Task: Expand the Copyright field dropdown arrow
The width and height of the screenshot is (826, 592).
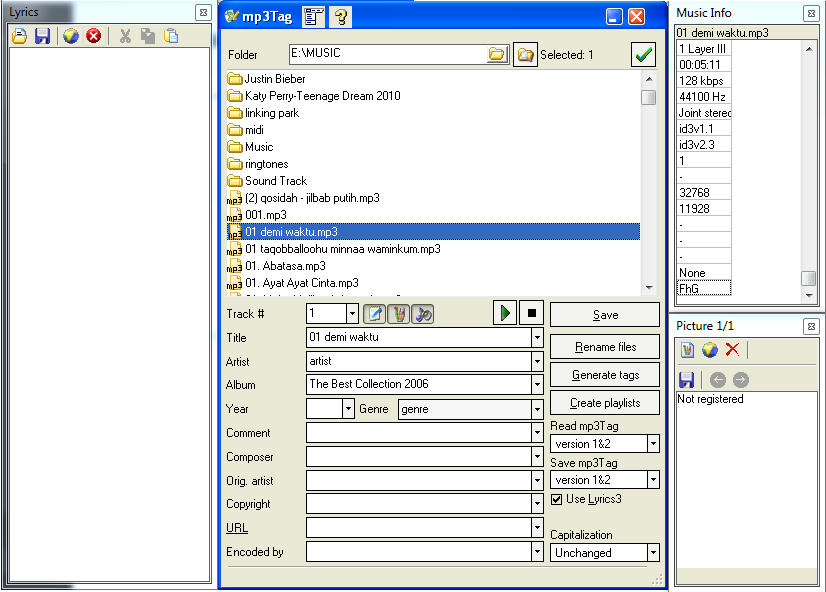Action: point(537,504)
